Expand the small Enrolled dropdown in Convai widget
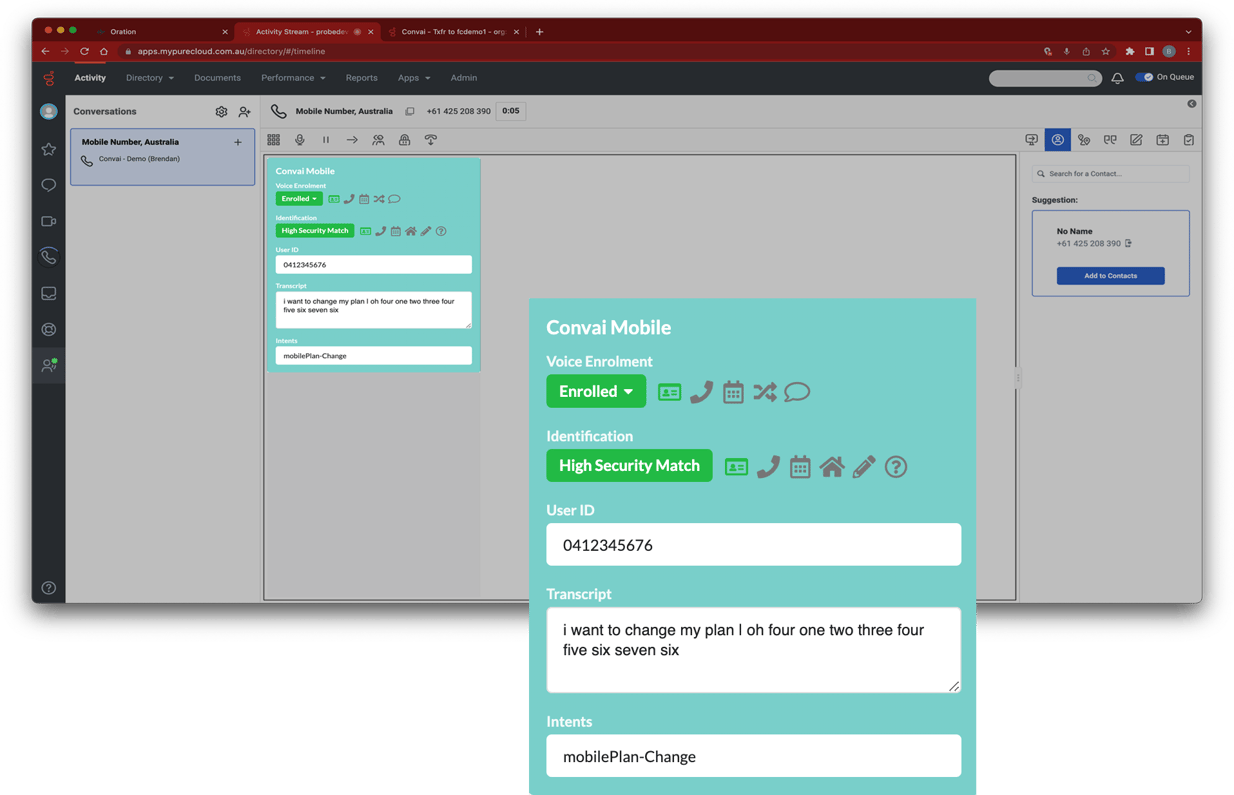This screenshot has width=1234, height=795. tap(299, 199)
